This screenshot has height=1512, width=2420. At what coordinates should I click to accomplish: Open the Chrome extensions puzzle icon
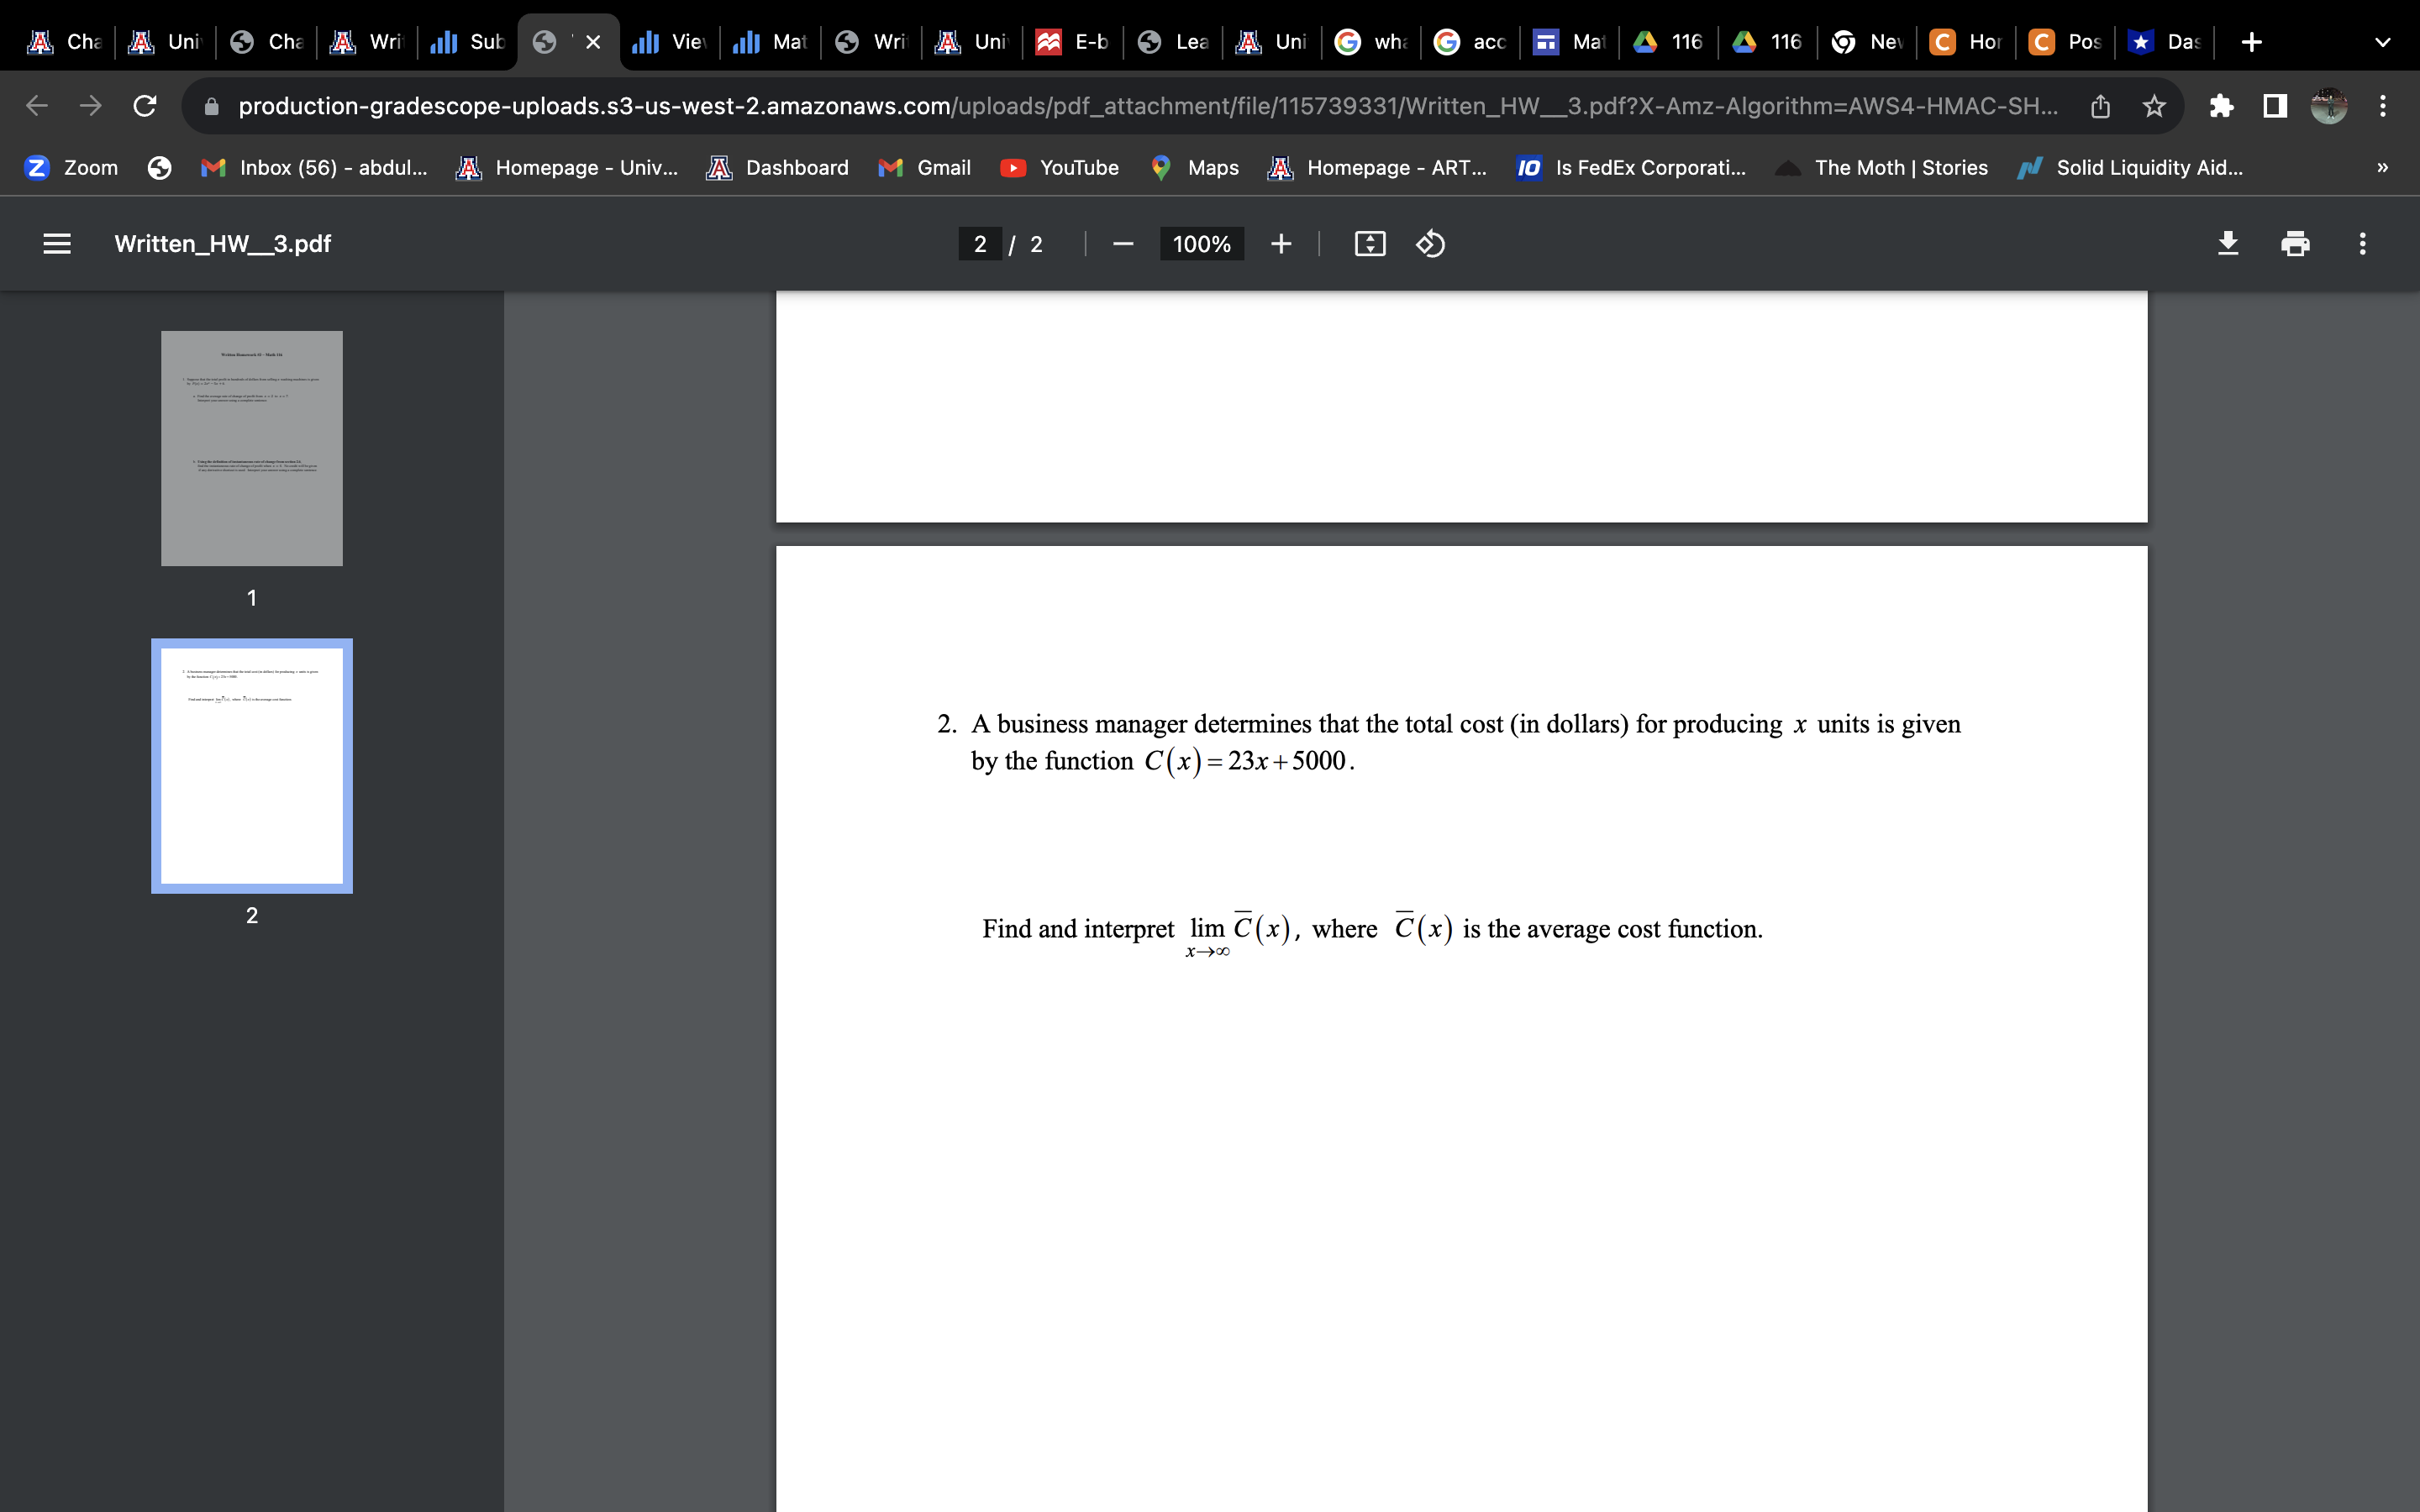tap(2221, 106)
